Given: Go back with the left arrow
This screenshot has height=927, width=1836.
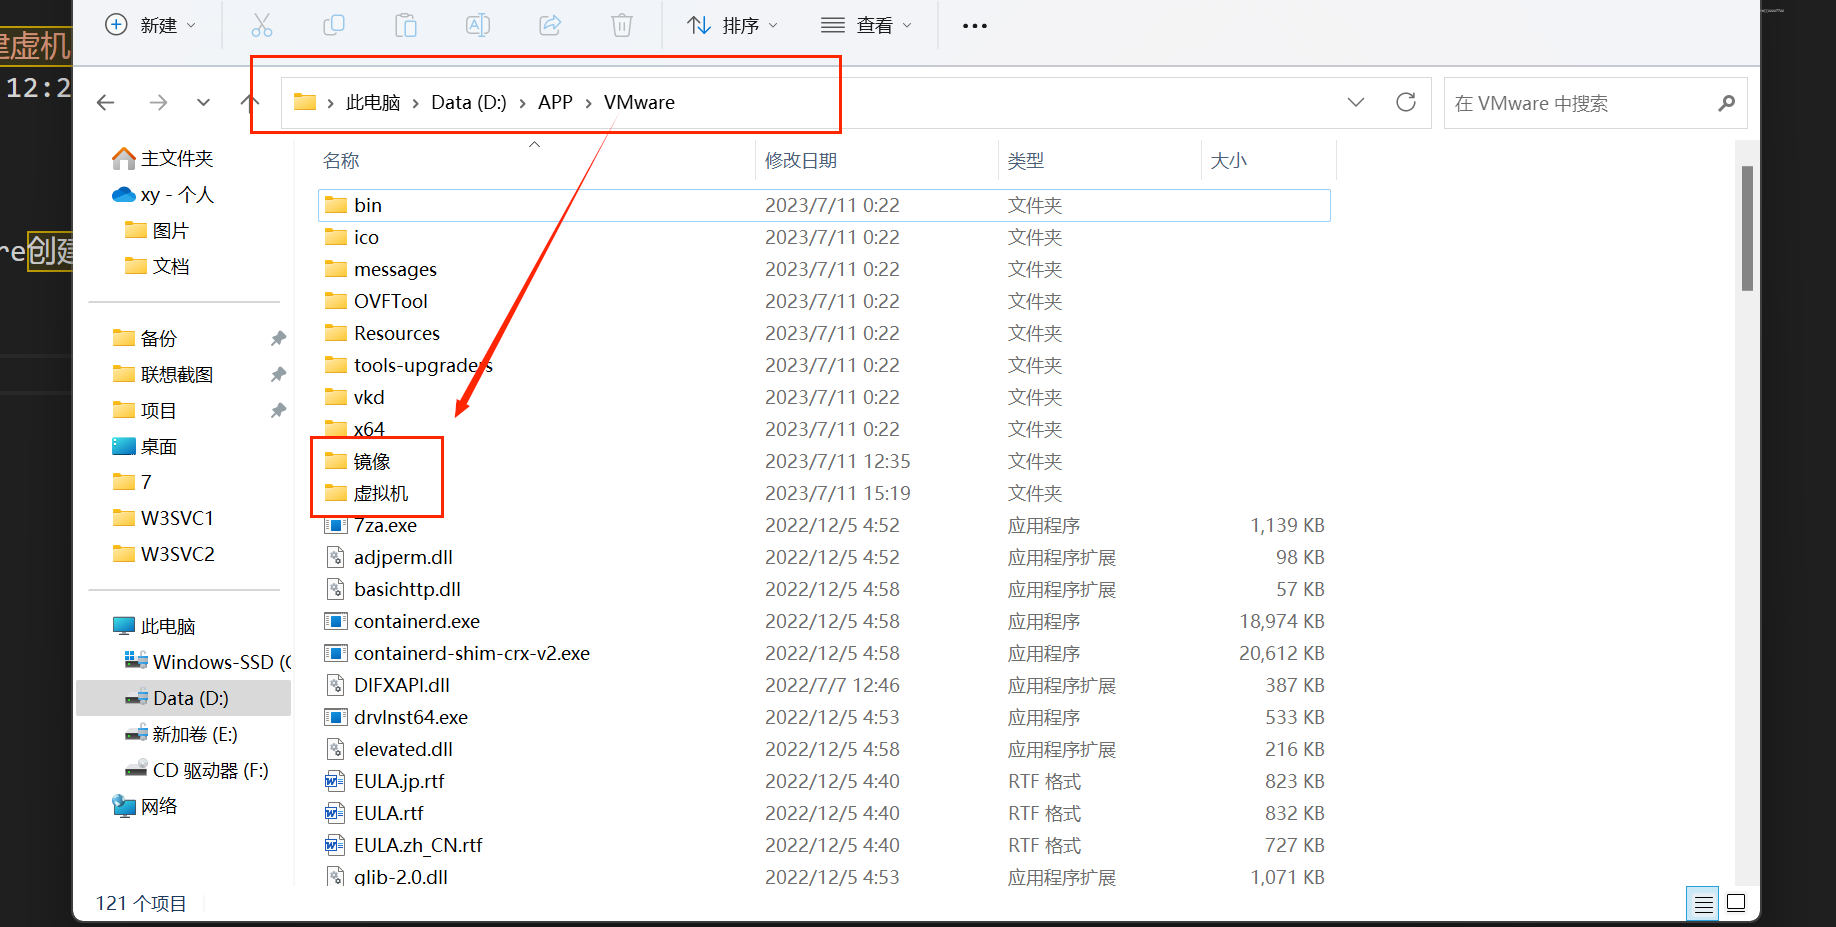Looking at the screenshot, I should tap(106, 102).
